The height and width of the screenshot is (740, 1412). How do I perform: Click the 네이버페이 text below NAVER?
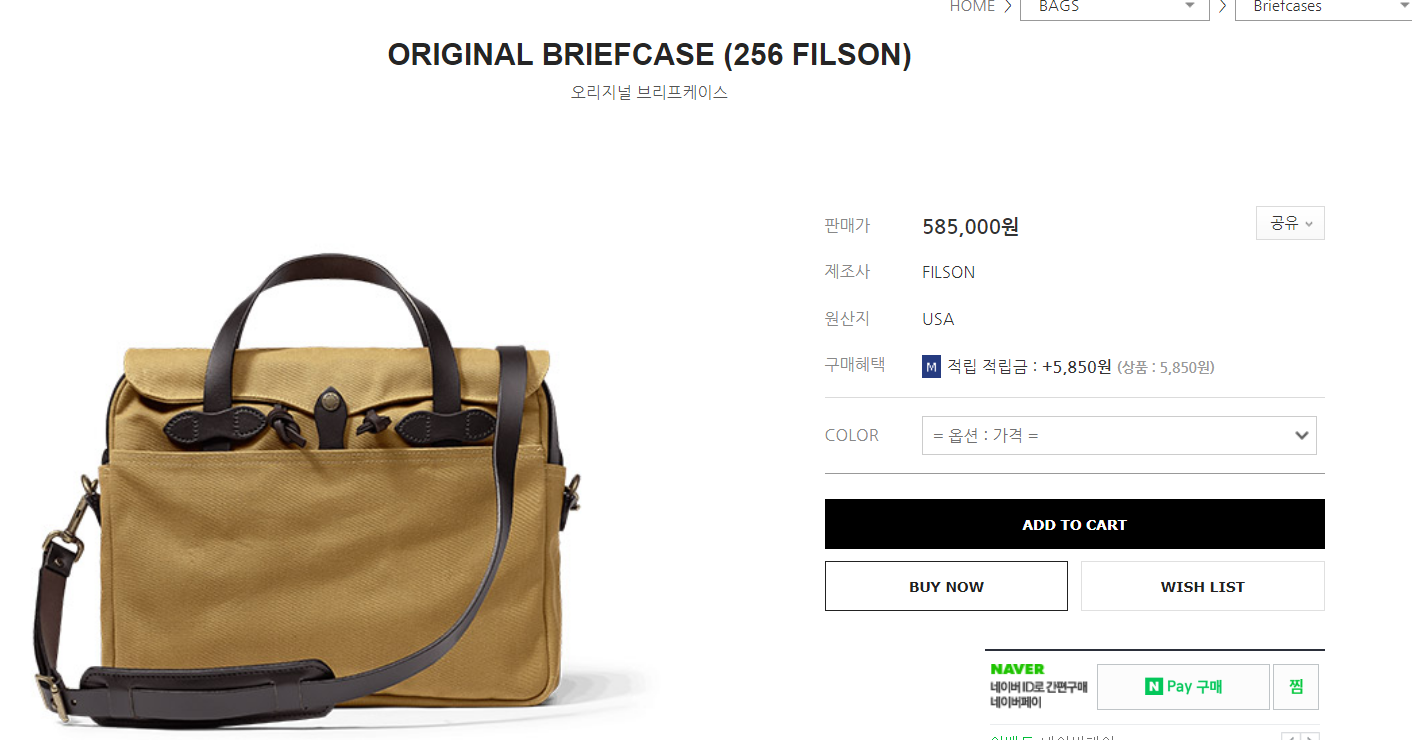coord(1015,703)
